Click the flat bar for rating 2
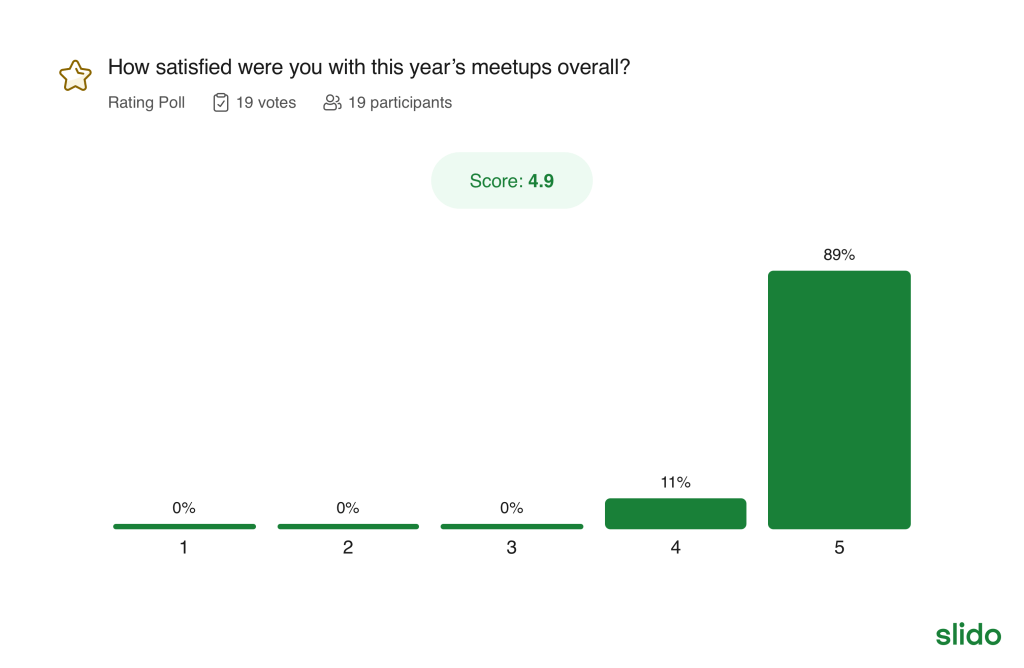Image resolution: width=1024 pixels, height=668 pixels. pyautogui.click(x=347, y=526)
